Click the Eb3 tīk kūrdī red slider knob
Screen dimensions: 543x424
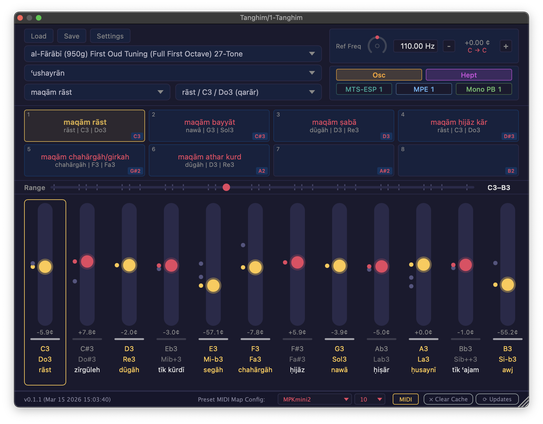[x=171, y=266]
